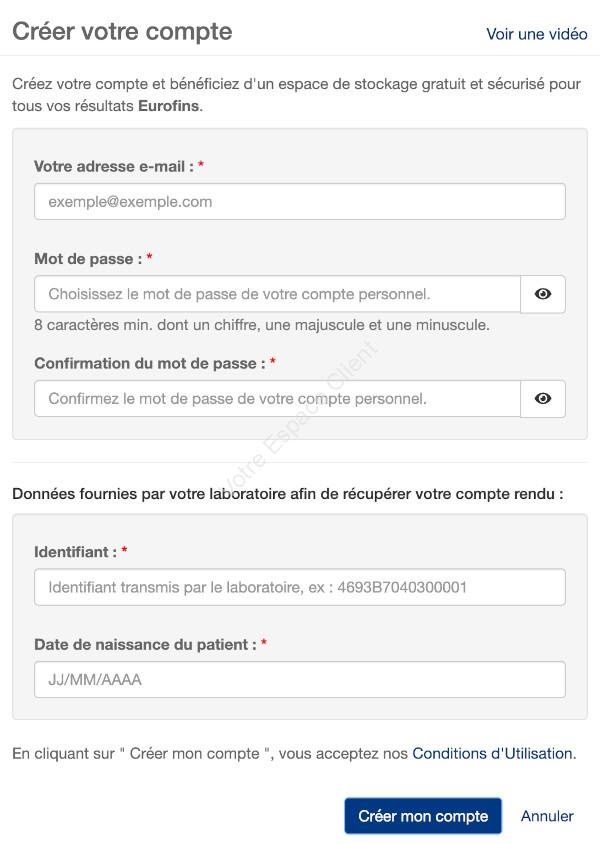Click the Créer mon compte button
The height and width of the screenshot is (844, 600).
423,816
